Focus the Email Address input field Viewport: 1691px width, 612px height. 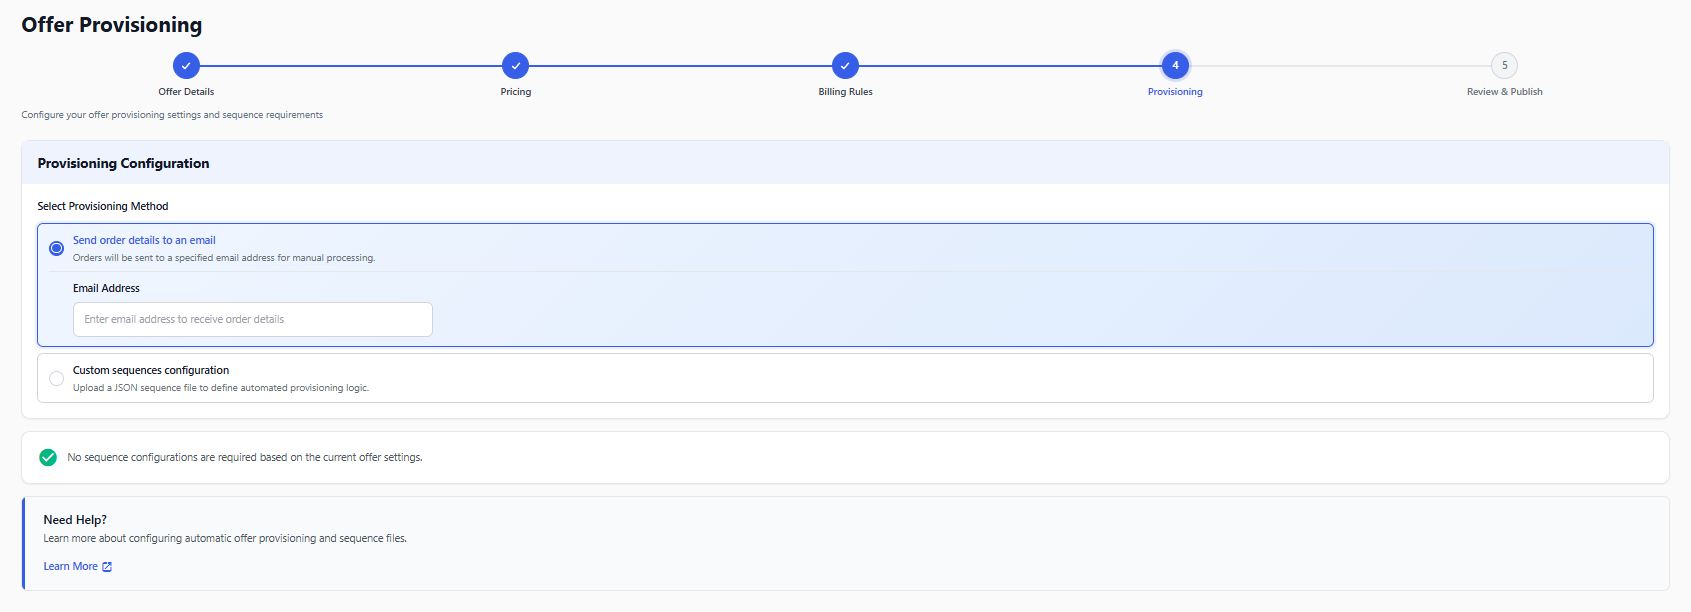pos(253,320)
